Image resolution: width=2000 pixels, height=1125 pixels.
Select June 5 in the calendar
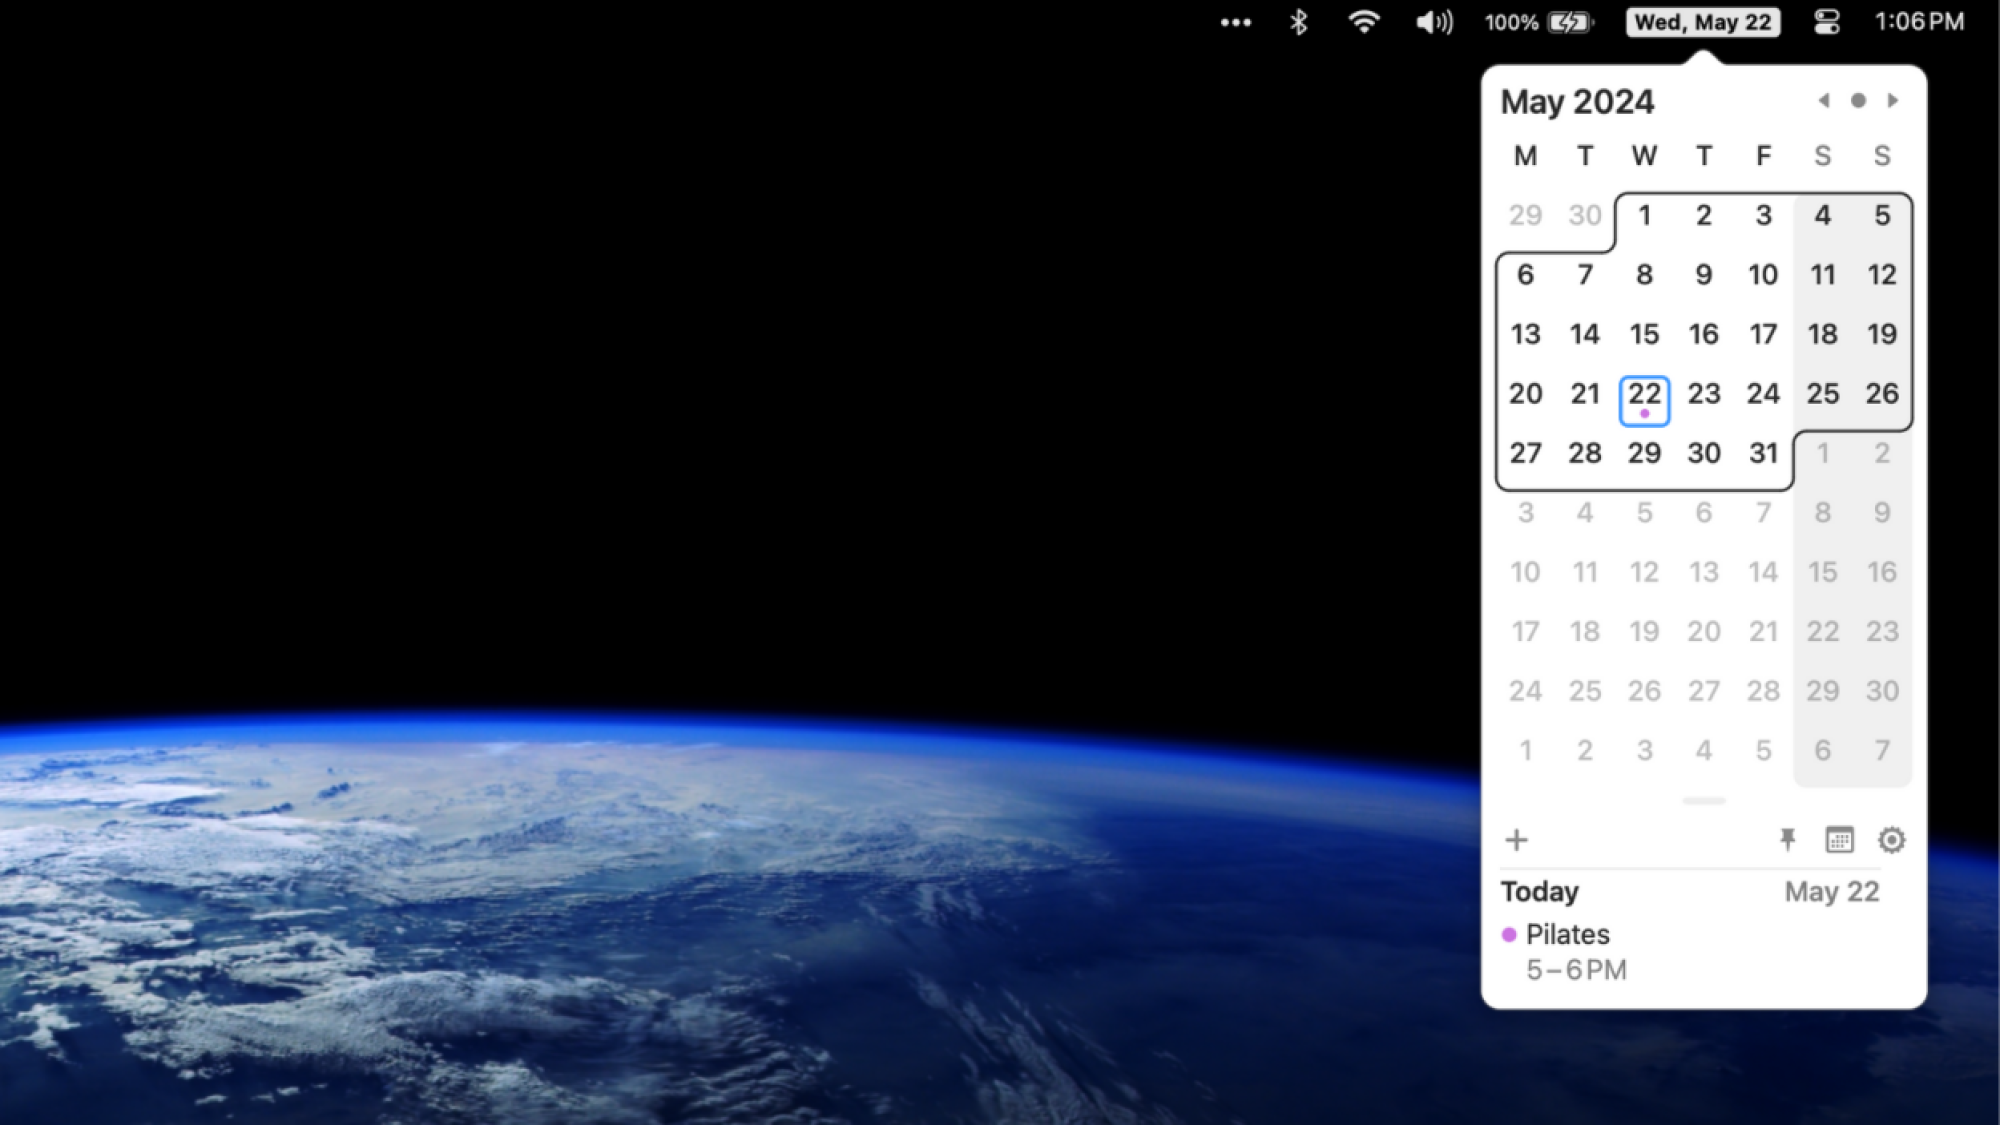pos(1644,513)
